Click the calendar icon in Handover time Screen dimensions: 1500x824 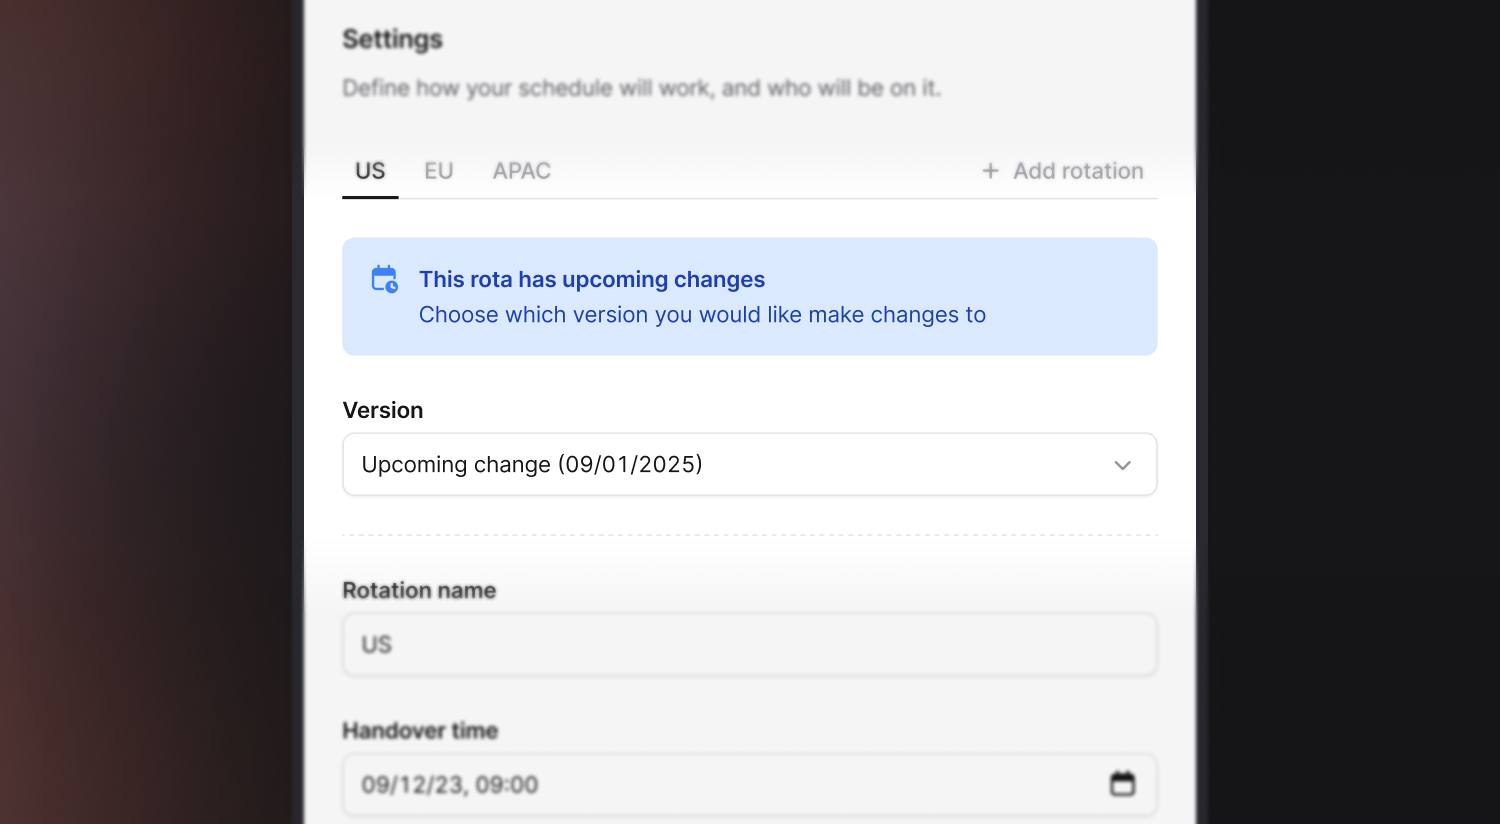(1122, 784)
